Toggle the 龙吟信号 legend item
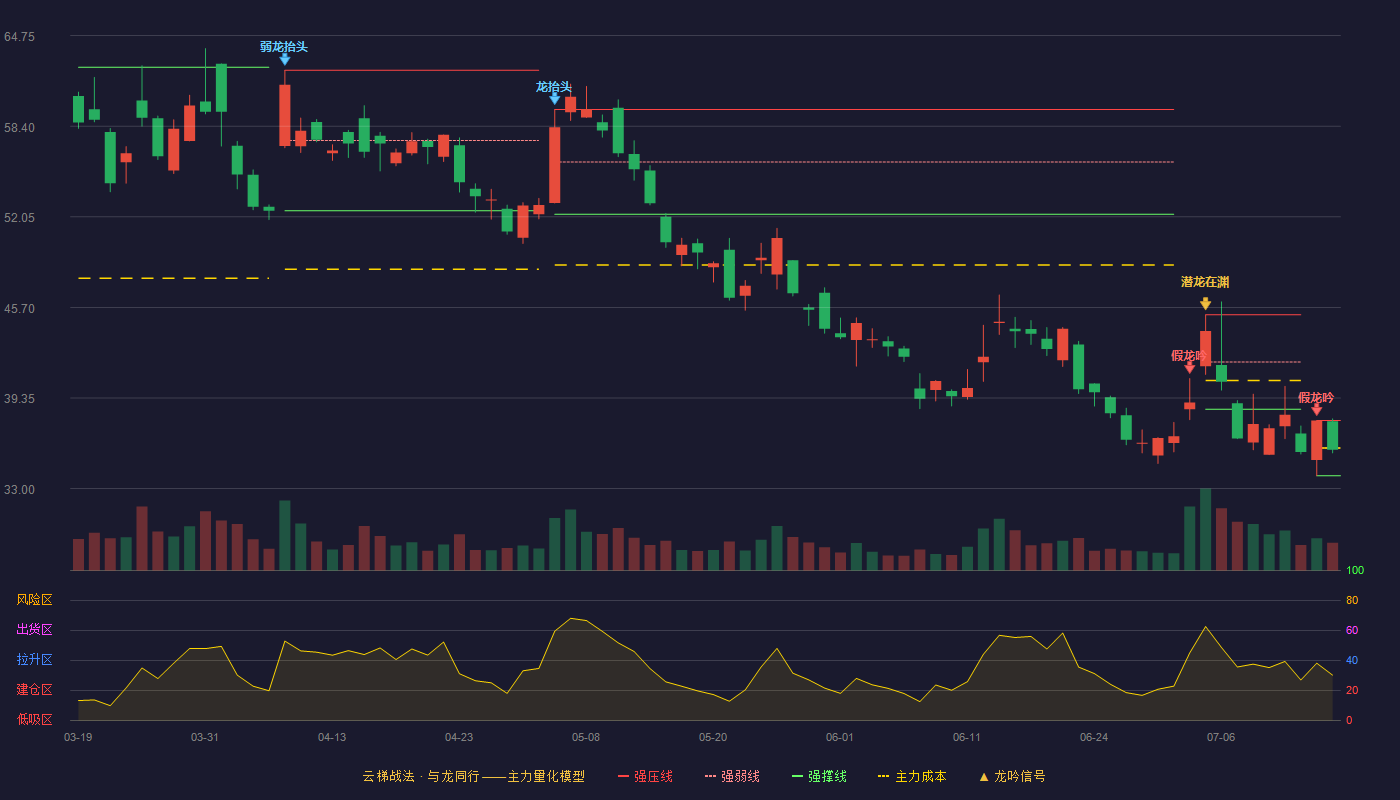 (1011, 776)
